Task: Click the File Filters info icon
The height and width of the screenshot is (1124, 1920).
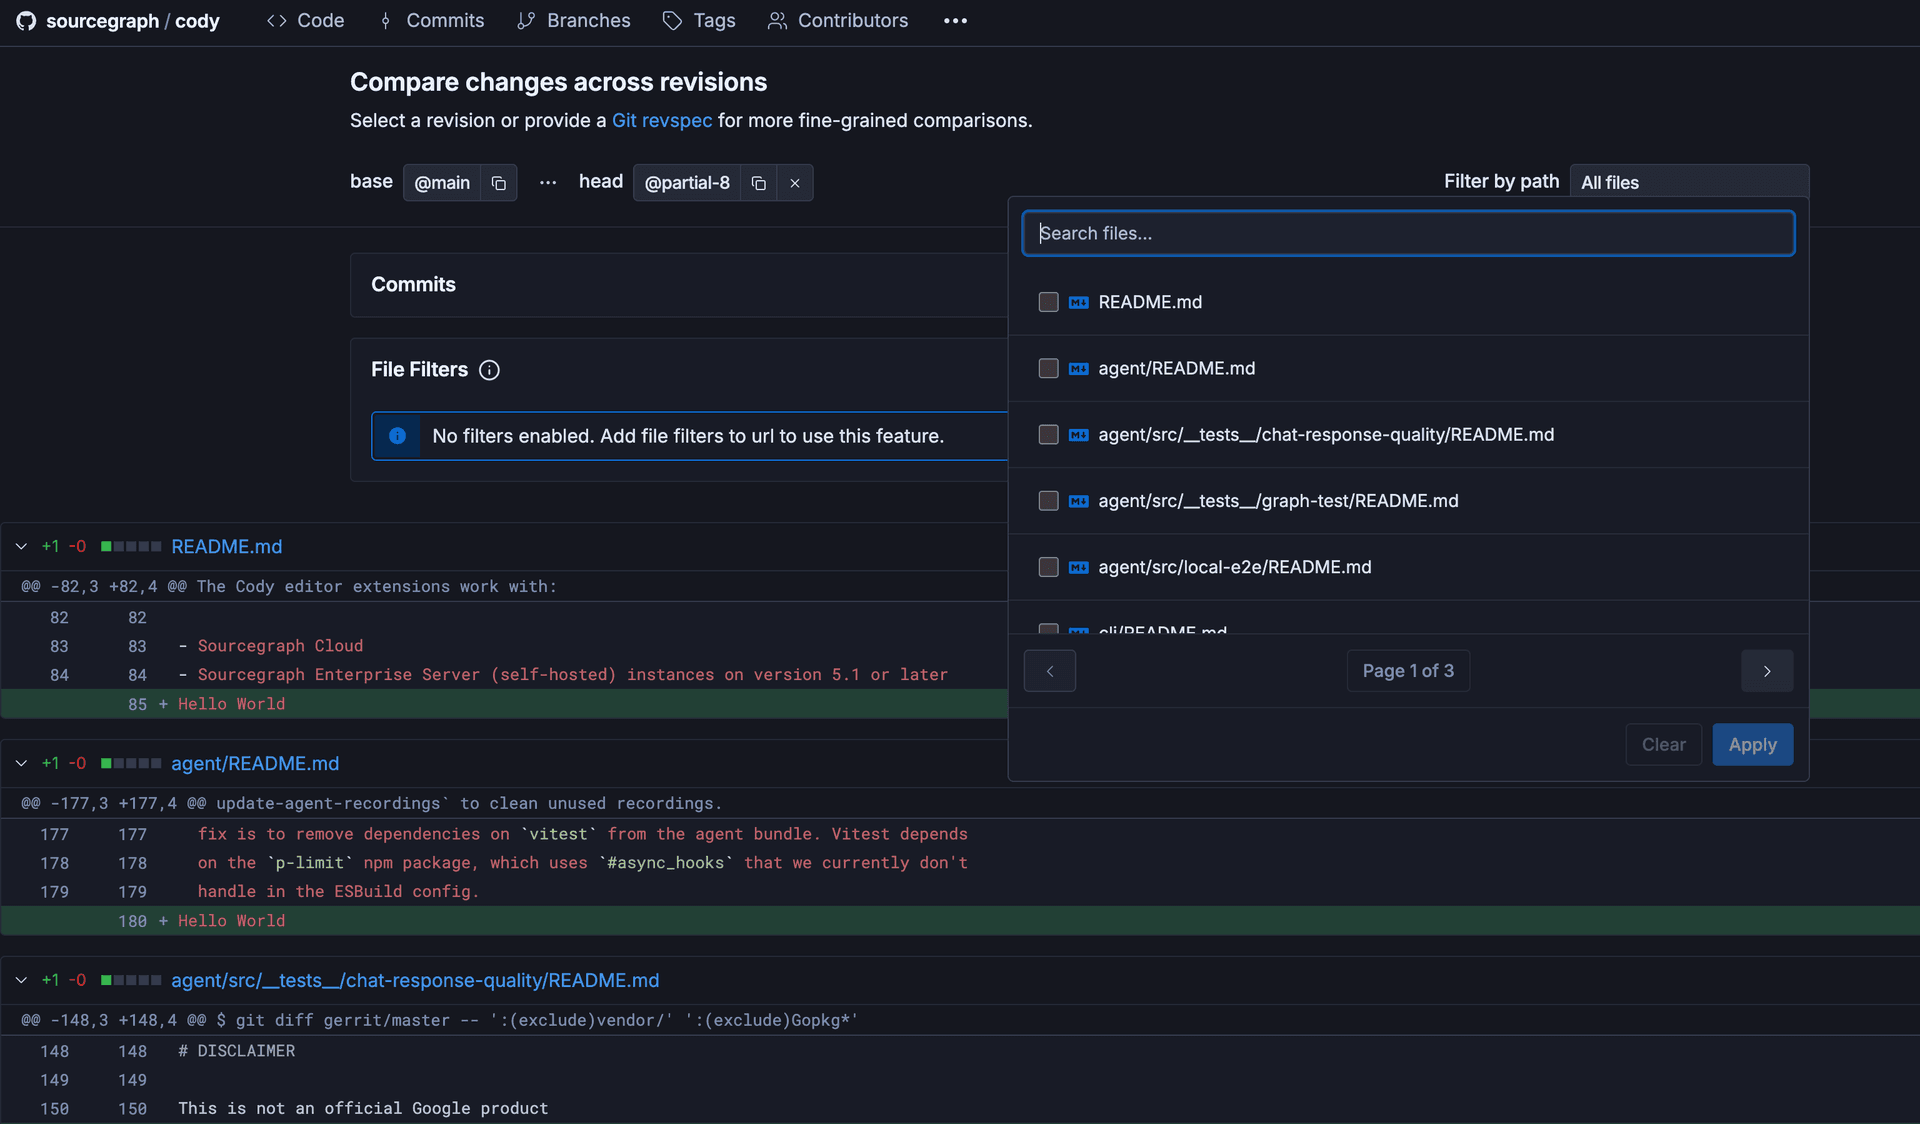Action: click(x=489, y=370)
